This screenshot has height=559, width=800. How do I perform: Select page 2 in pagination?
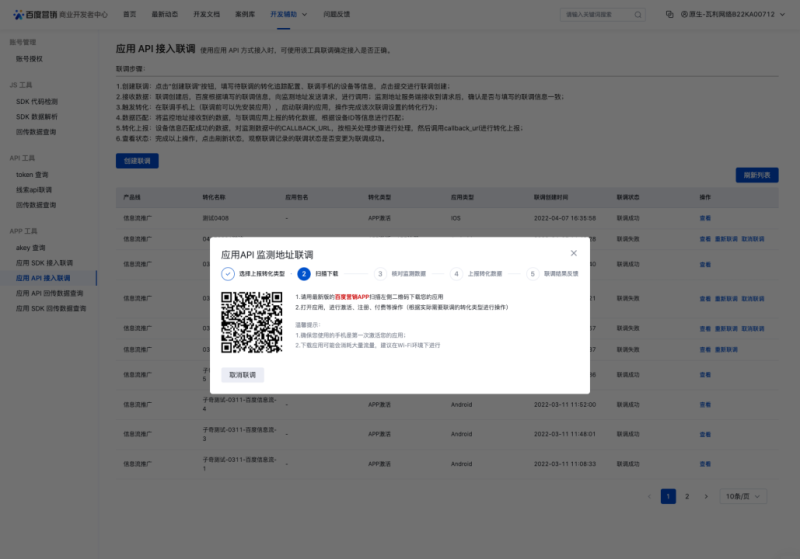coord(687,496)
